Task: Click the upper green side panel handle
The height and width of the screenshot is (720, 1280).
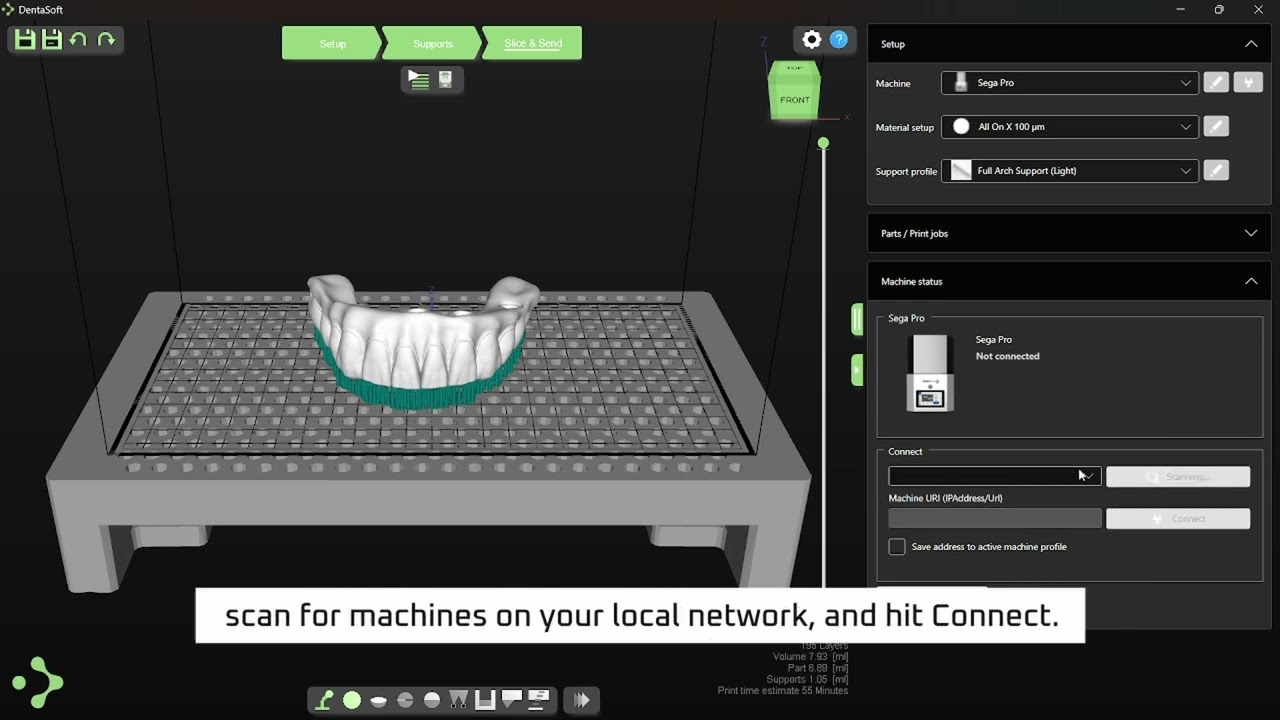Action: coord(857,319)
